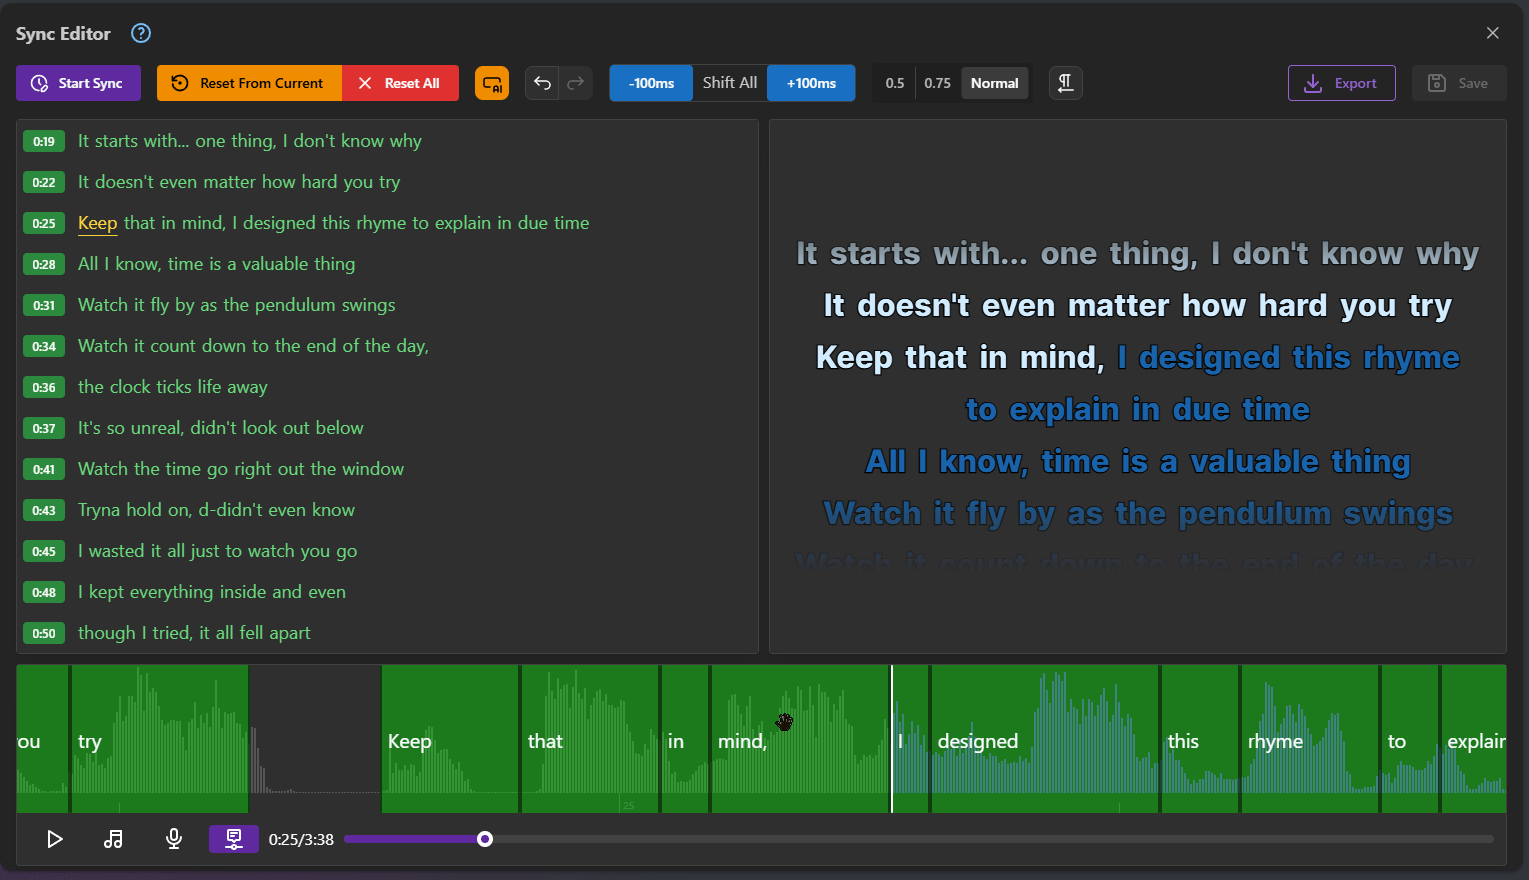
Task: Play the track from the bottom bar
Action: click(55, 839)
